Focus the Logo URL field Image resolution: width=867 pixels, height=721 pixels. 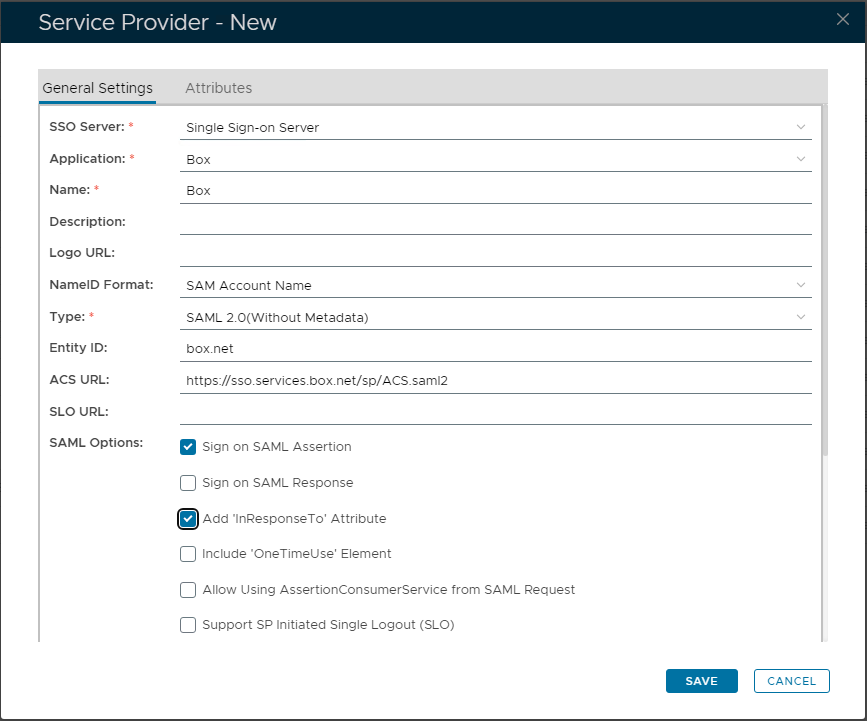495,254
